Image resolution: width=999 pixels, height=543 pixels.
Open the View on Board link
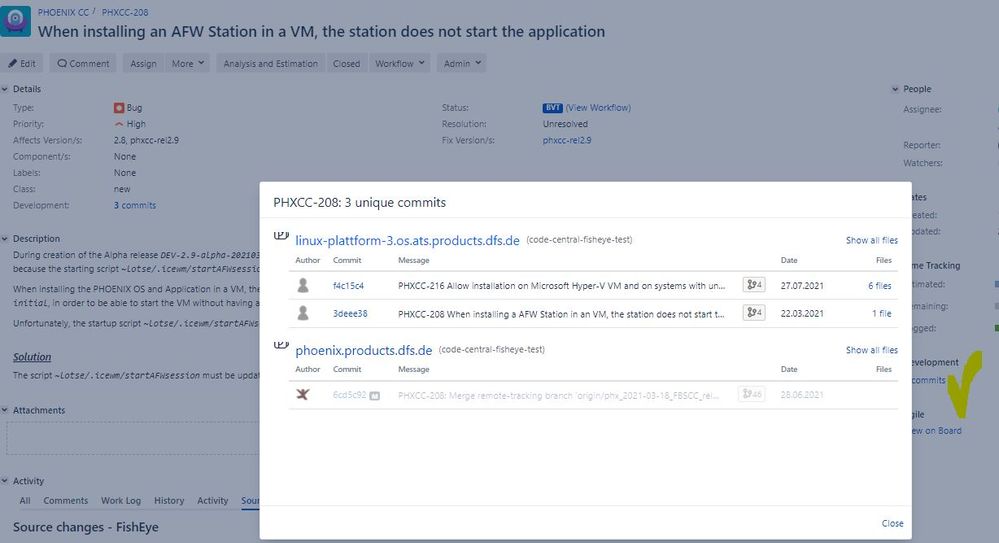coord(936,431)
